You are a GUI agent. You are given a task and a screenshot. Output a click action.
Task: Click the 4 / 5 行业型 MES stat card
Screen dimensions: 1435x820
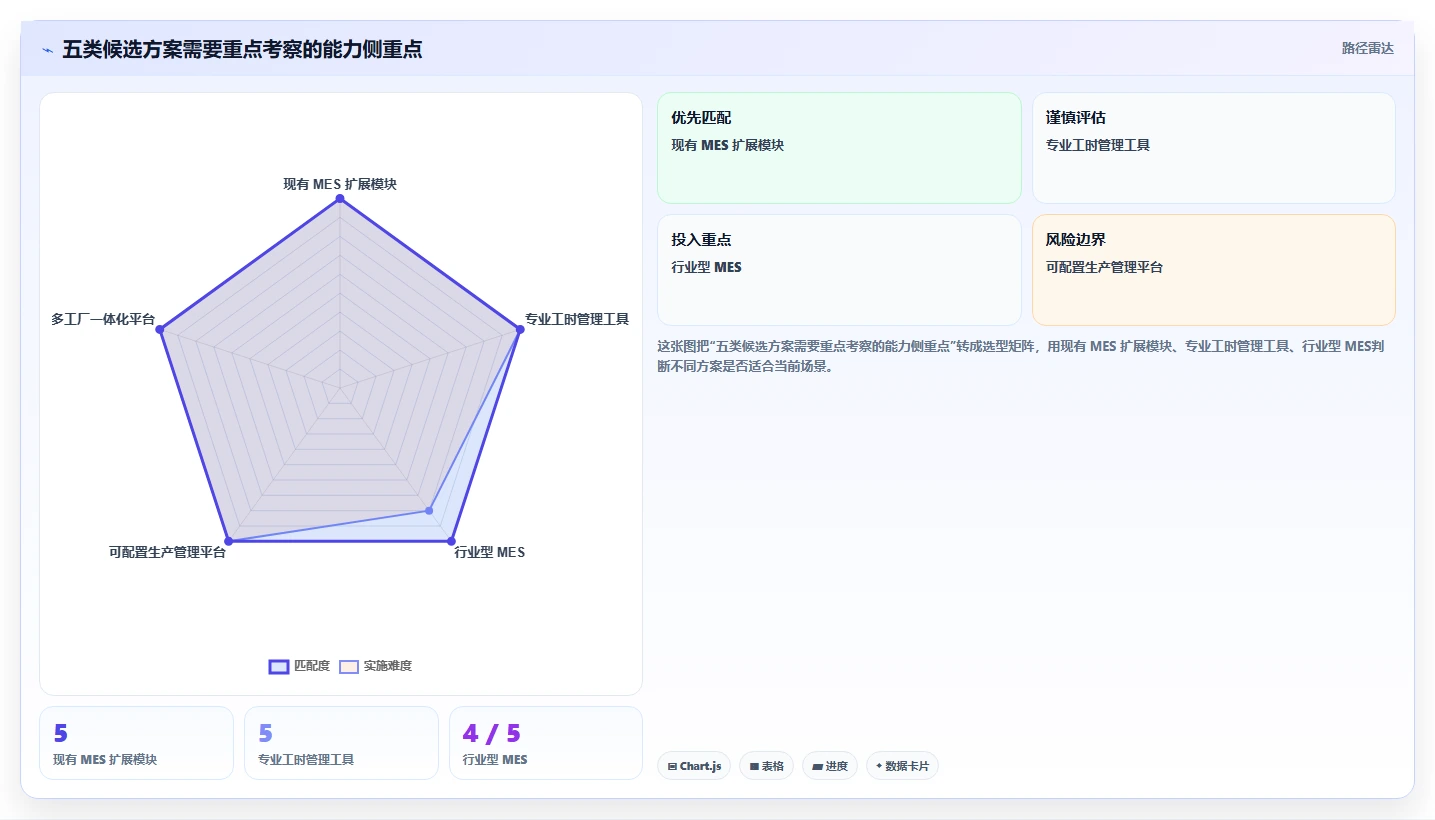(546, 743)
